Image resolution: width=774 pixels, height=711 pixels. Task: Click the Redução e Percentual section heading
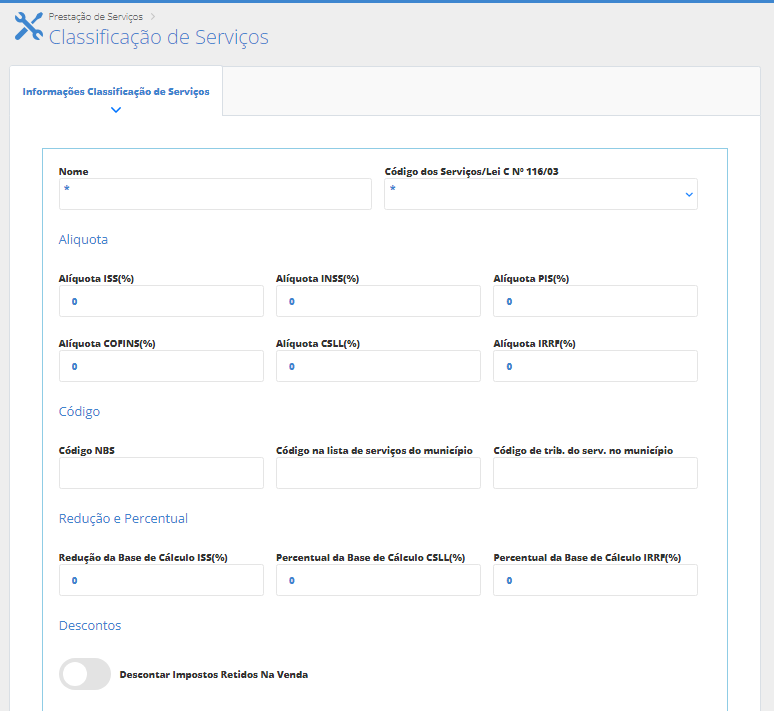pyautogui.click(x=123, y=518)
